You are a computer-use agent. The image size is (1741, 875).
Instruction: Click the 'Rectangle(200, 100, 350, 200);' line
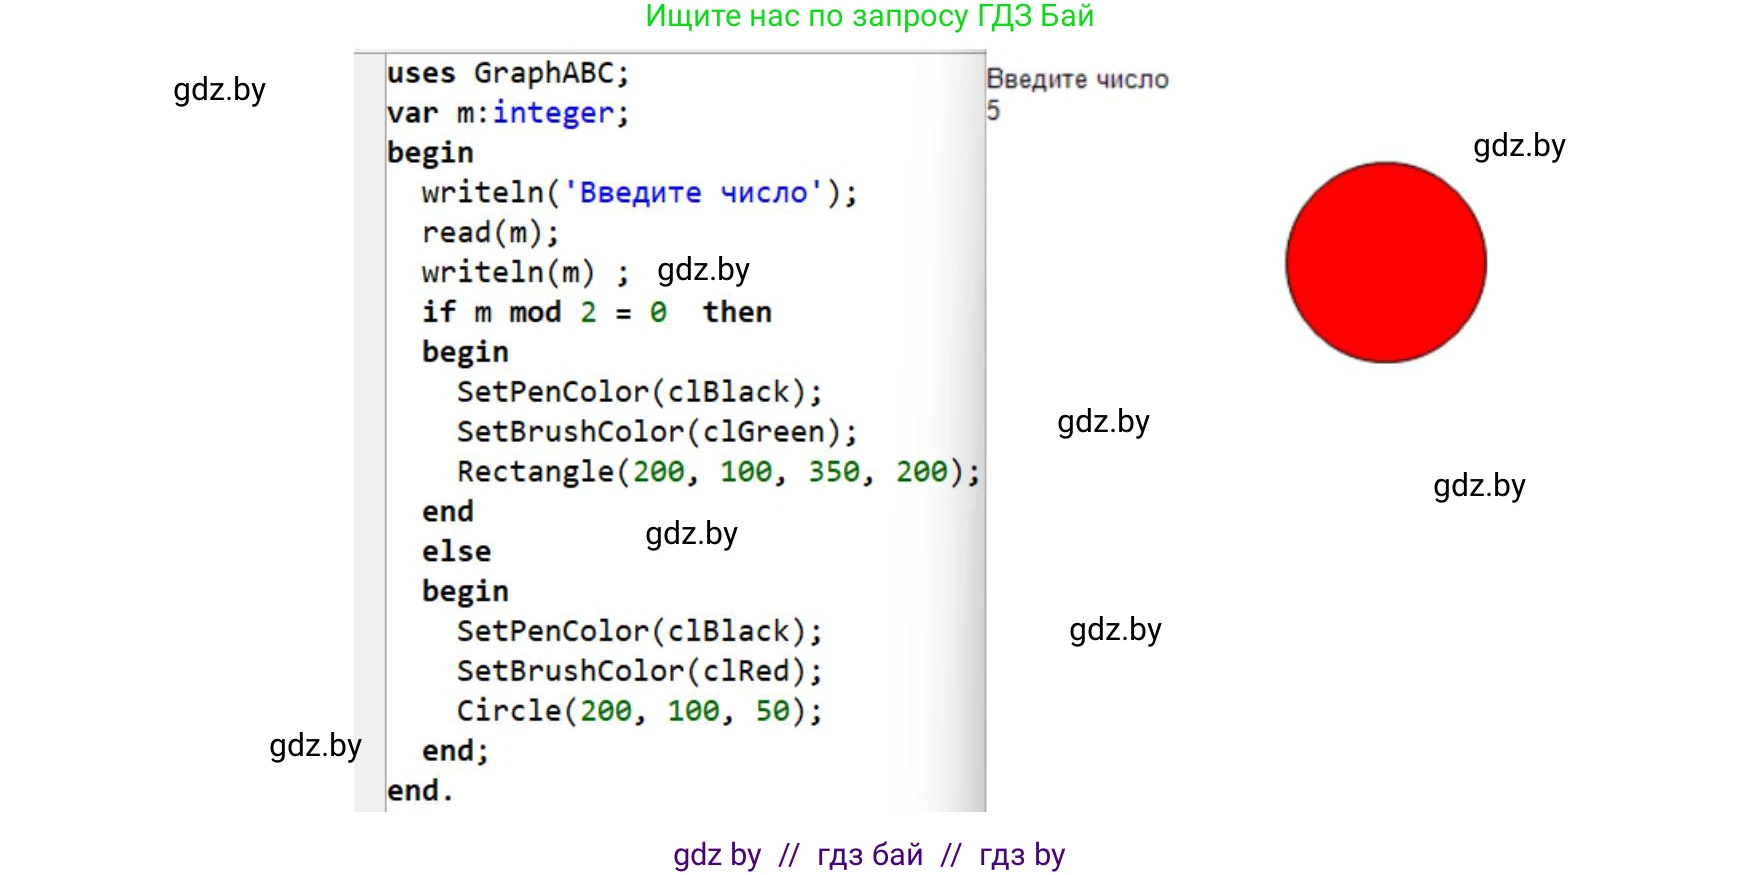pos(718,471)
